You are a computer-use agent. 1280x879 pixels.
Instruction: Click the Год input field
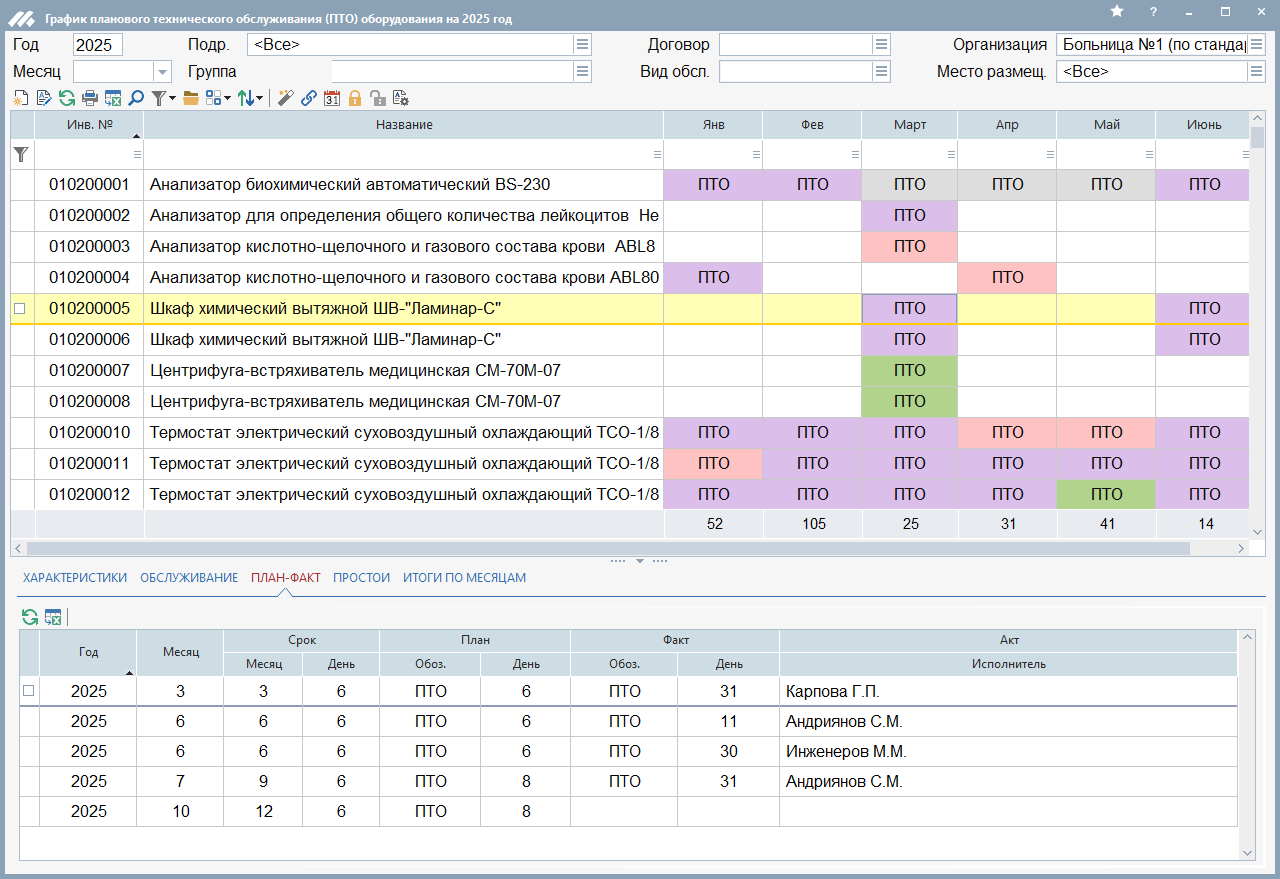97,45
